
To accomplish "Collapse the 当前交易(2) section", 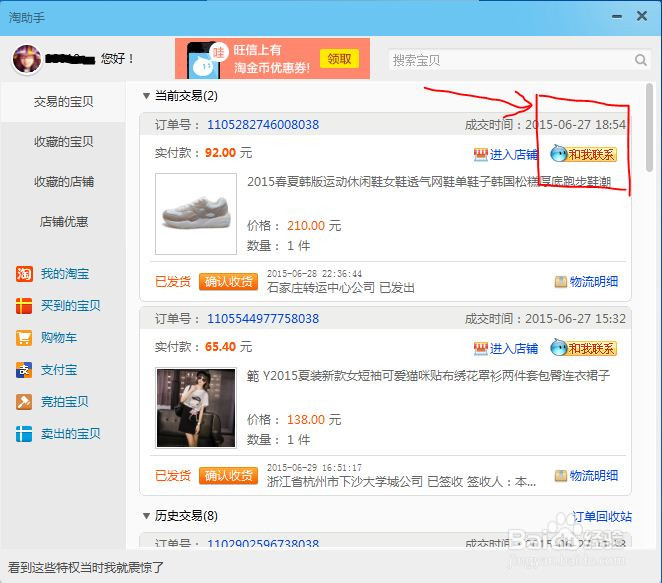I will 147,96.
